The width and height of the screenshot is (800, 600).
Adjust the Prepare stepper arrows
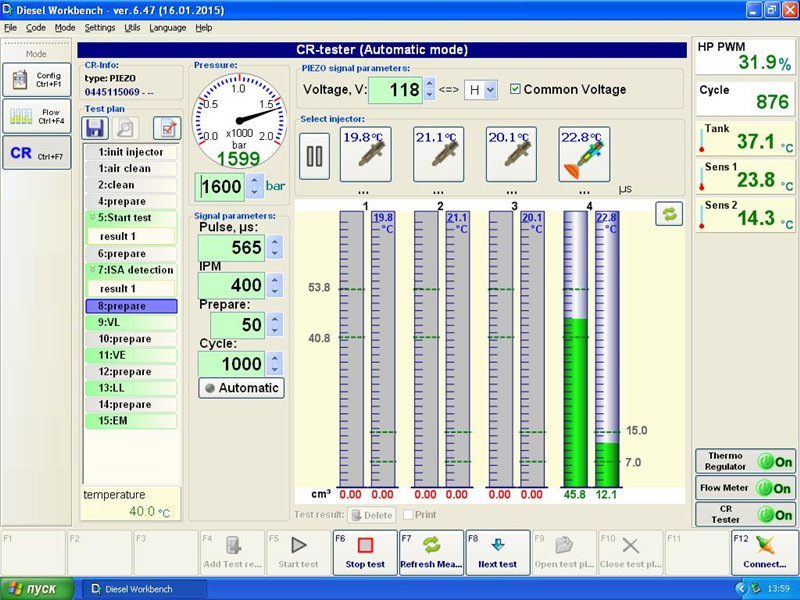(x=274, y=324)
